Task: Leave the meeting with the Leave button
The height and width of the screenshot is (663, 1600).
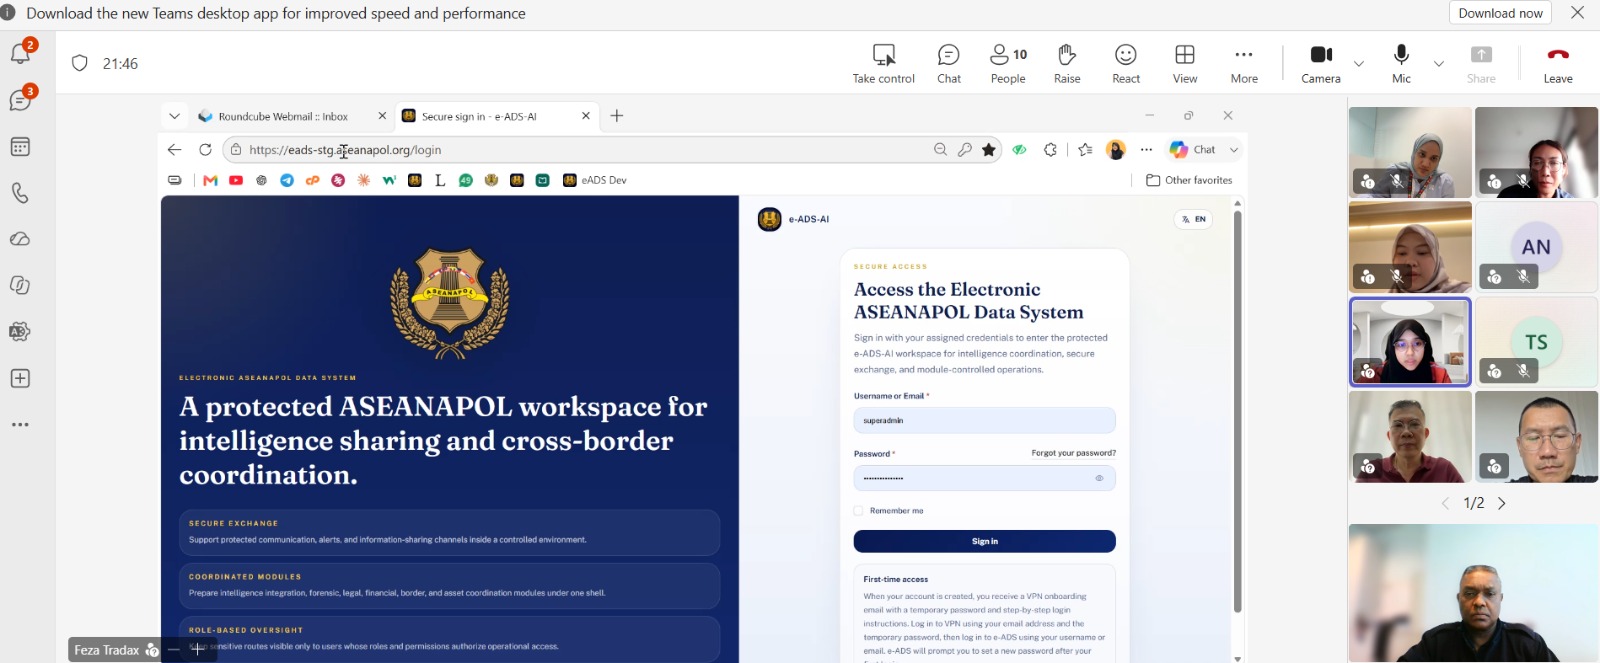Action: click(1558, 64)
